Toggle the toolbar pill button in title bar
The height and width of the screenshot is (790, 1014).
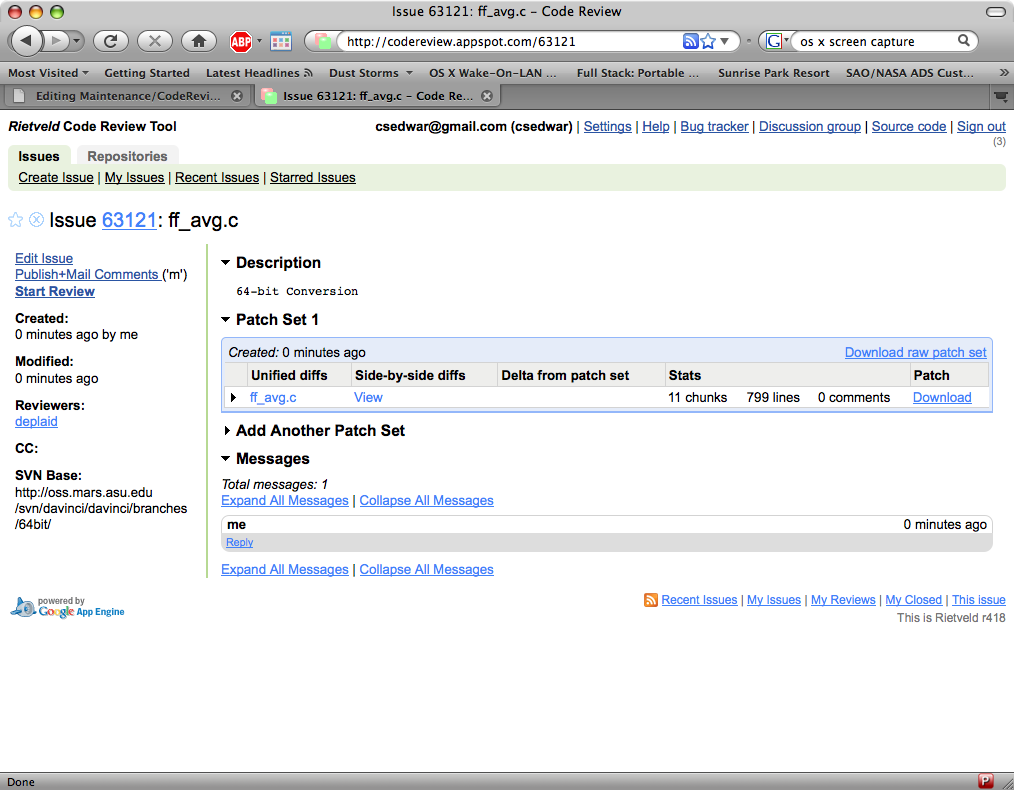click(x=995, y=12)
